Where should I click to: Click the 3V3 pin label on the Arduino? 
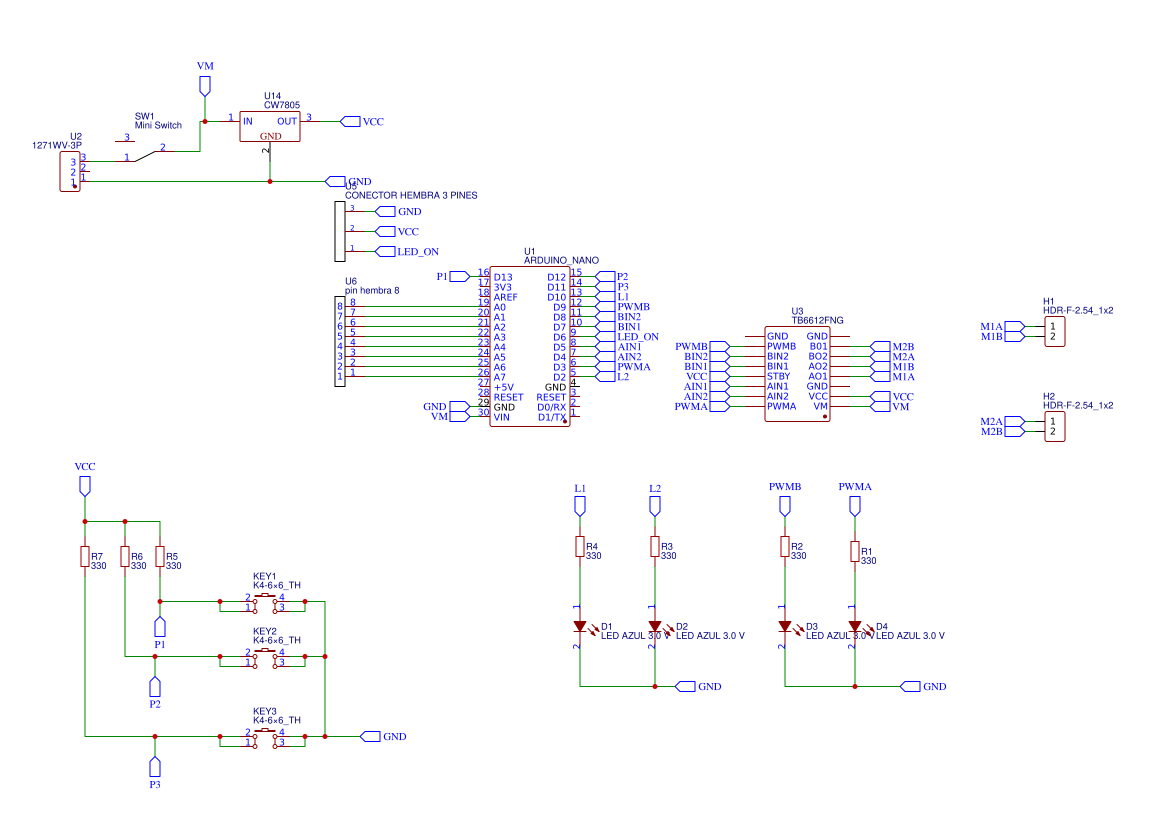502,287
